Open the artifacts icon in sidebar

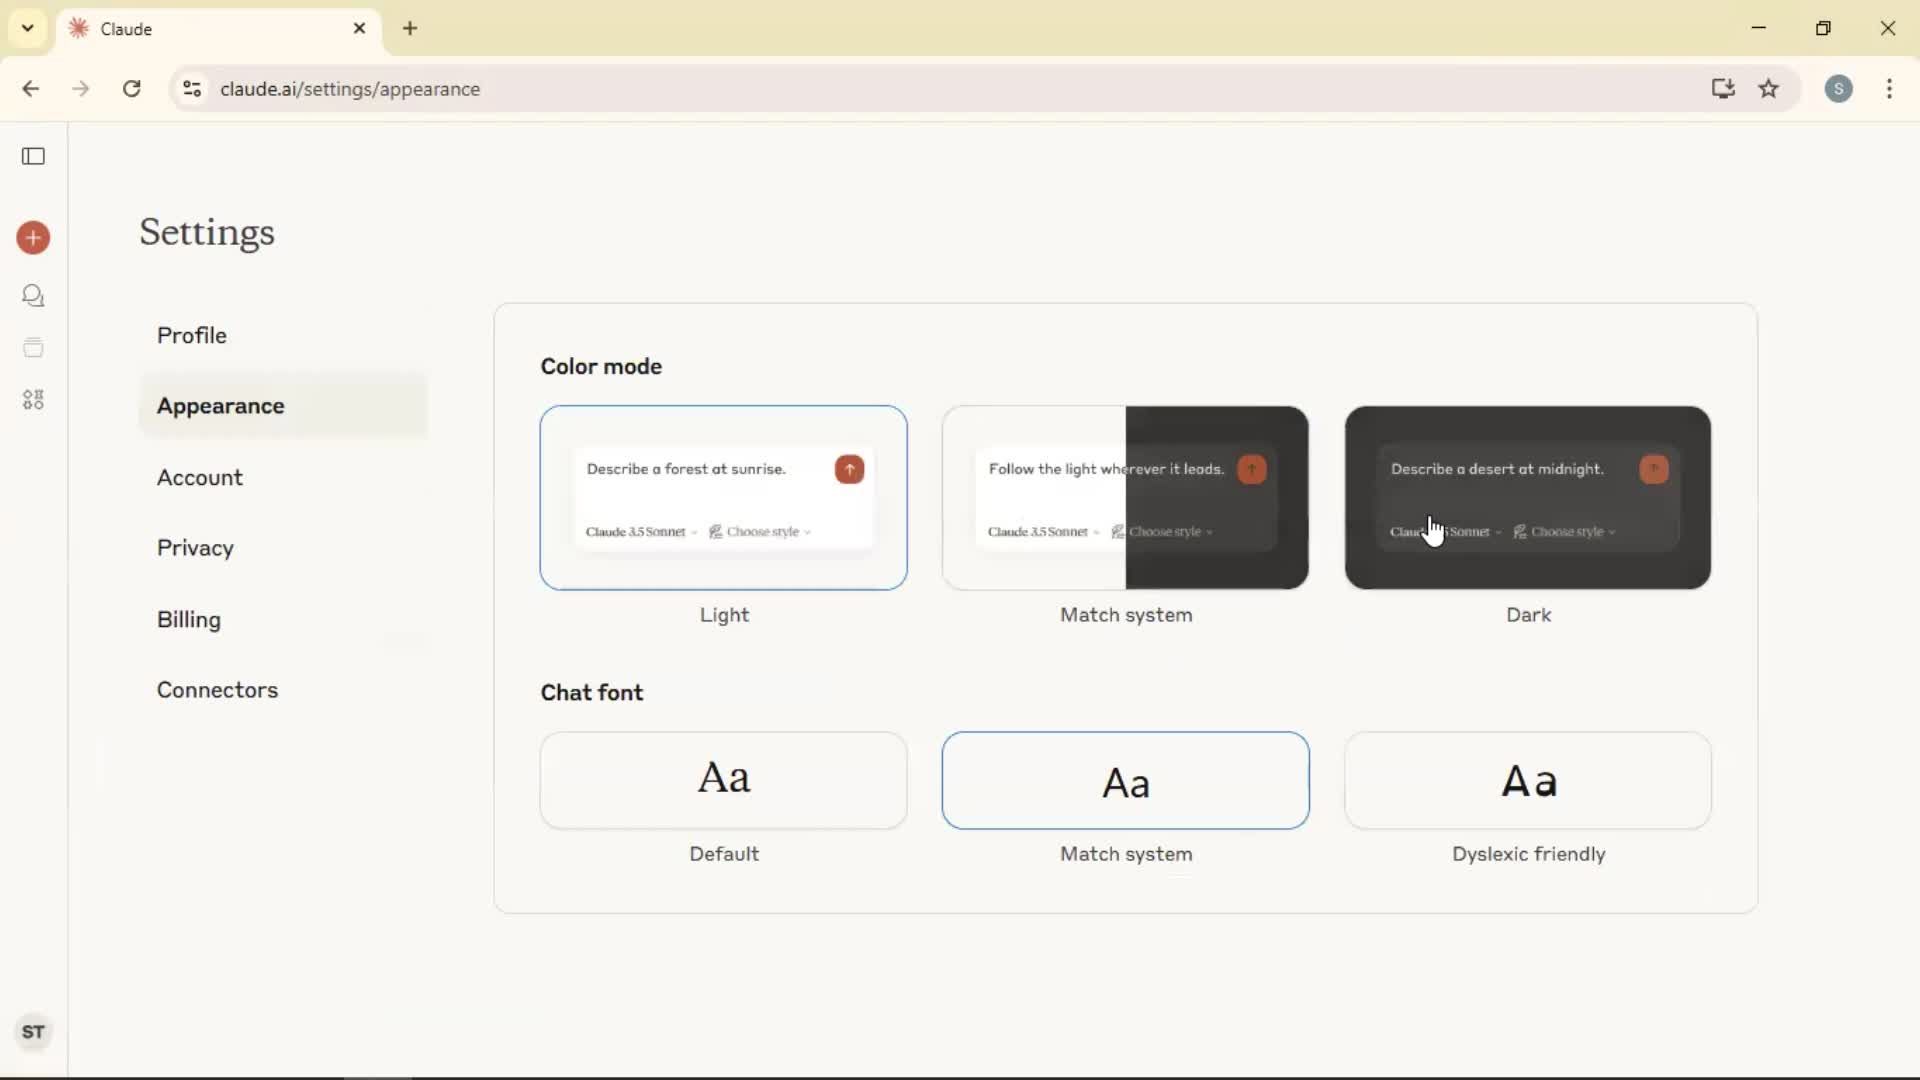33,400
